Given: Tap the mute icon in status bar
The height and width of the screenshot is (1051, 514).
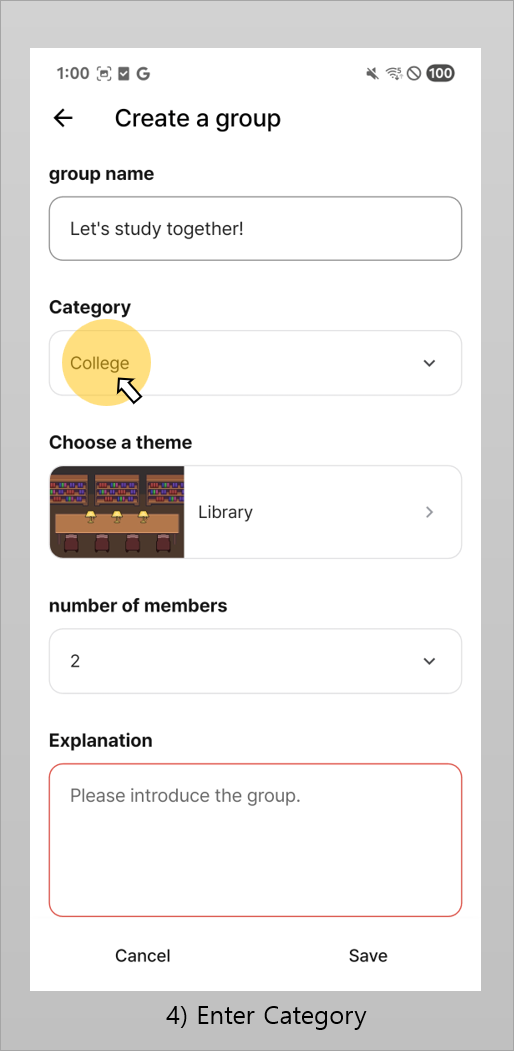Looking at the screenshot, I should 373,73.
